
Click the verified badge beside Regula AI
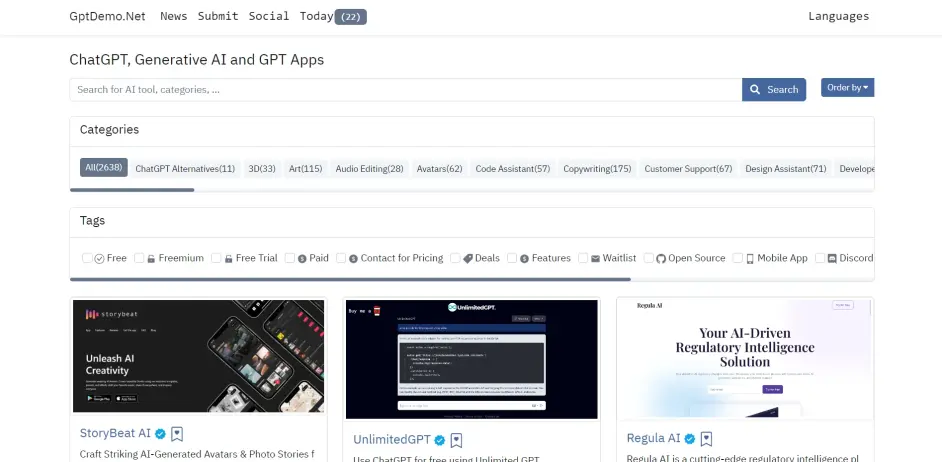point(690,439)
